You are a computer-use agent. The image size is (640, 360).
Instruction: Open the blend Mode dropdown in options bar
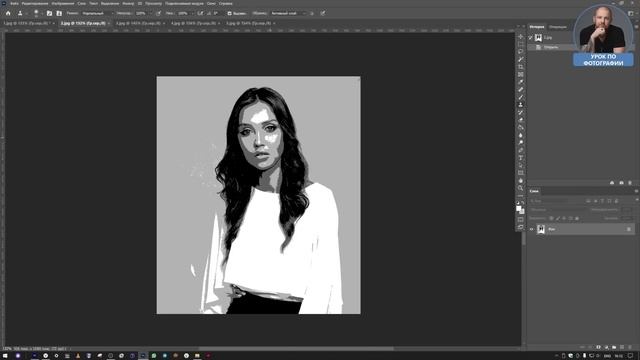[x=98, y=13]
